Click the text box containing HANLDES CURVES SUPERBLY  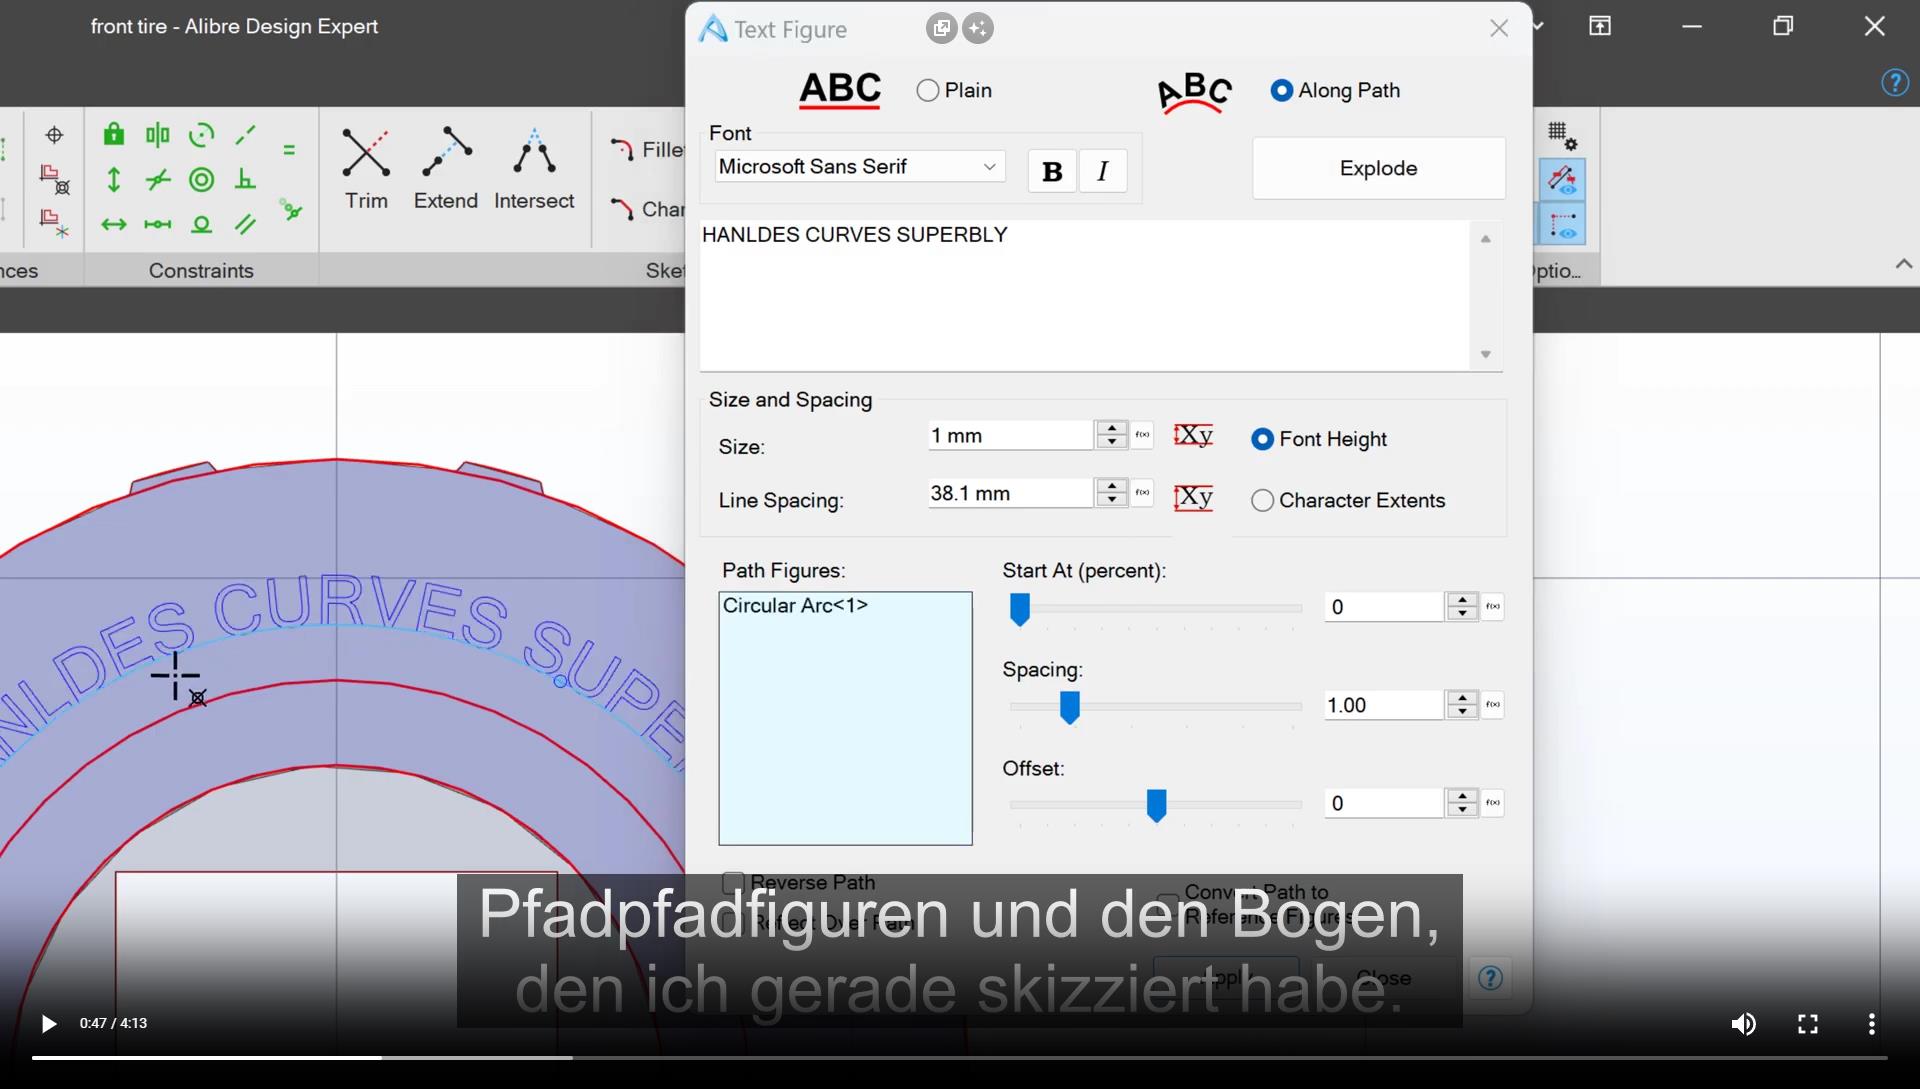(x=1085, y=295)
